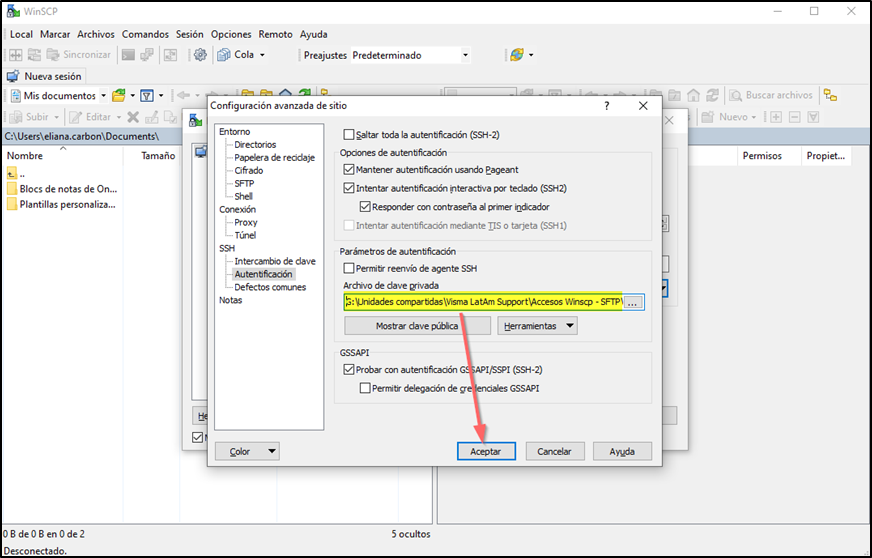Click the dialog question mark help icon
The width and height of the screenshot is (872, 558).
click(x=607, y=106)
